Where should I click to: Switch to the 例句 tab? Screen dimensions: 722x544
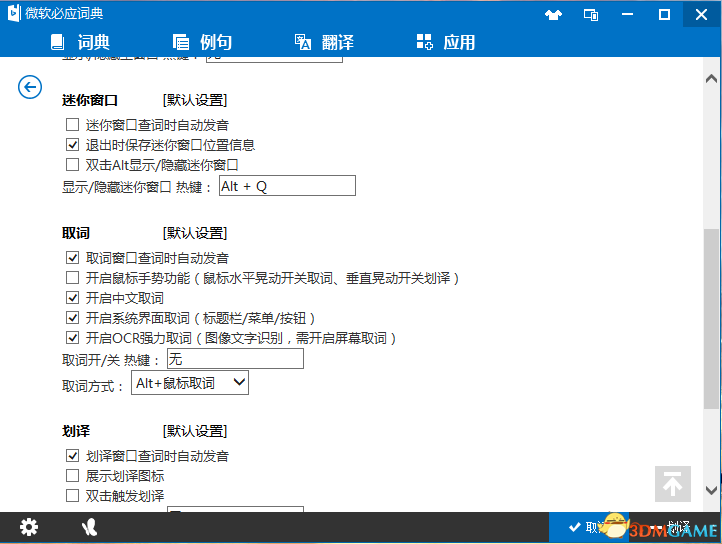click(x=202, y=42)
